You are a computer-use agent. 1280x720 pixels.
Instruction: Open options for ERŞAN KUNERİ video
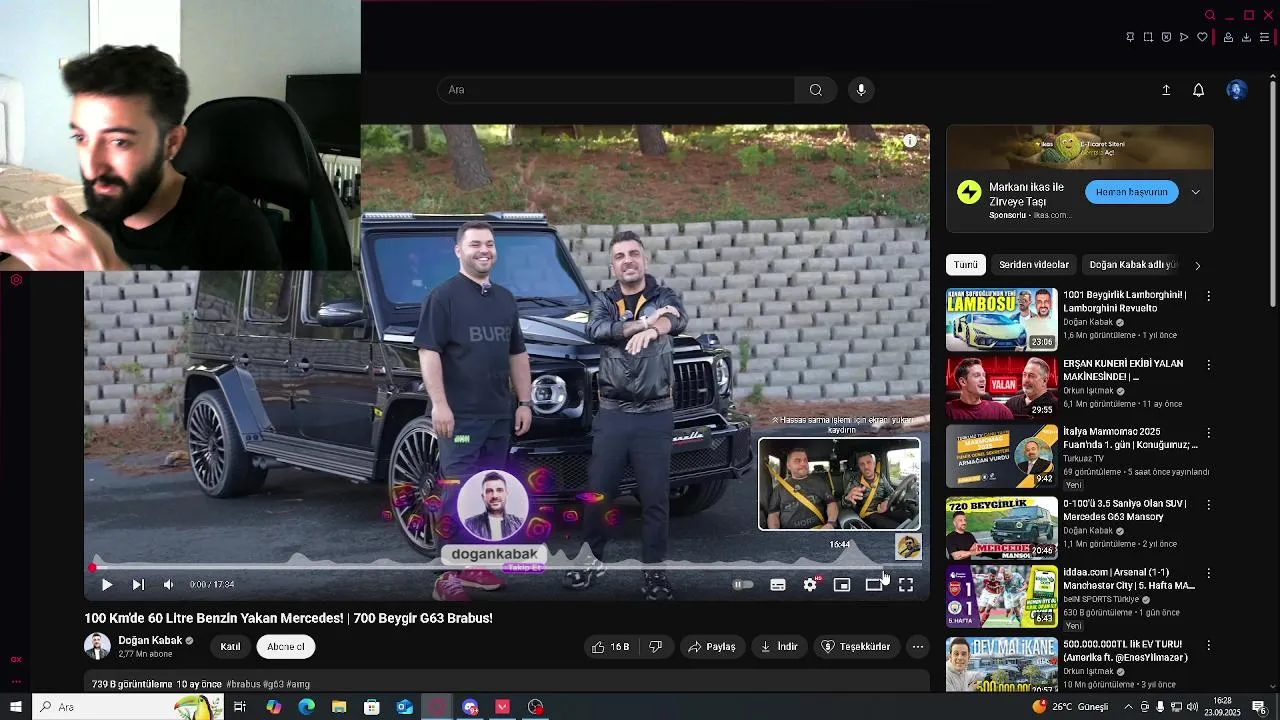[1208, 365]
